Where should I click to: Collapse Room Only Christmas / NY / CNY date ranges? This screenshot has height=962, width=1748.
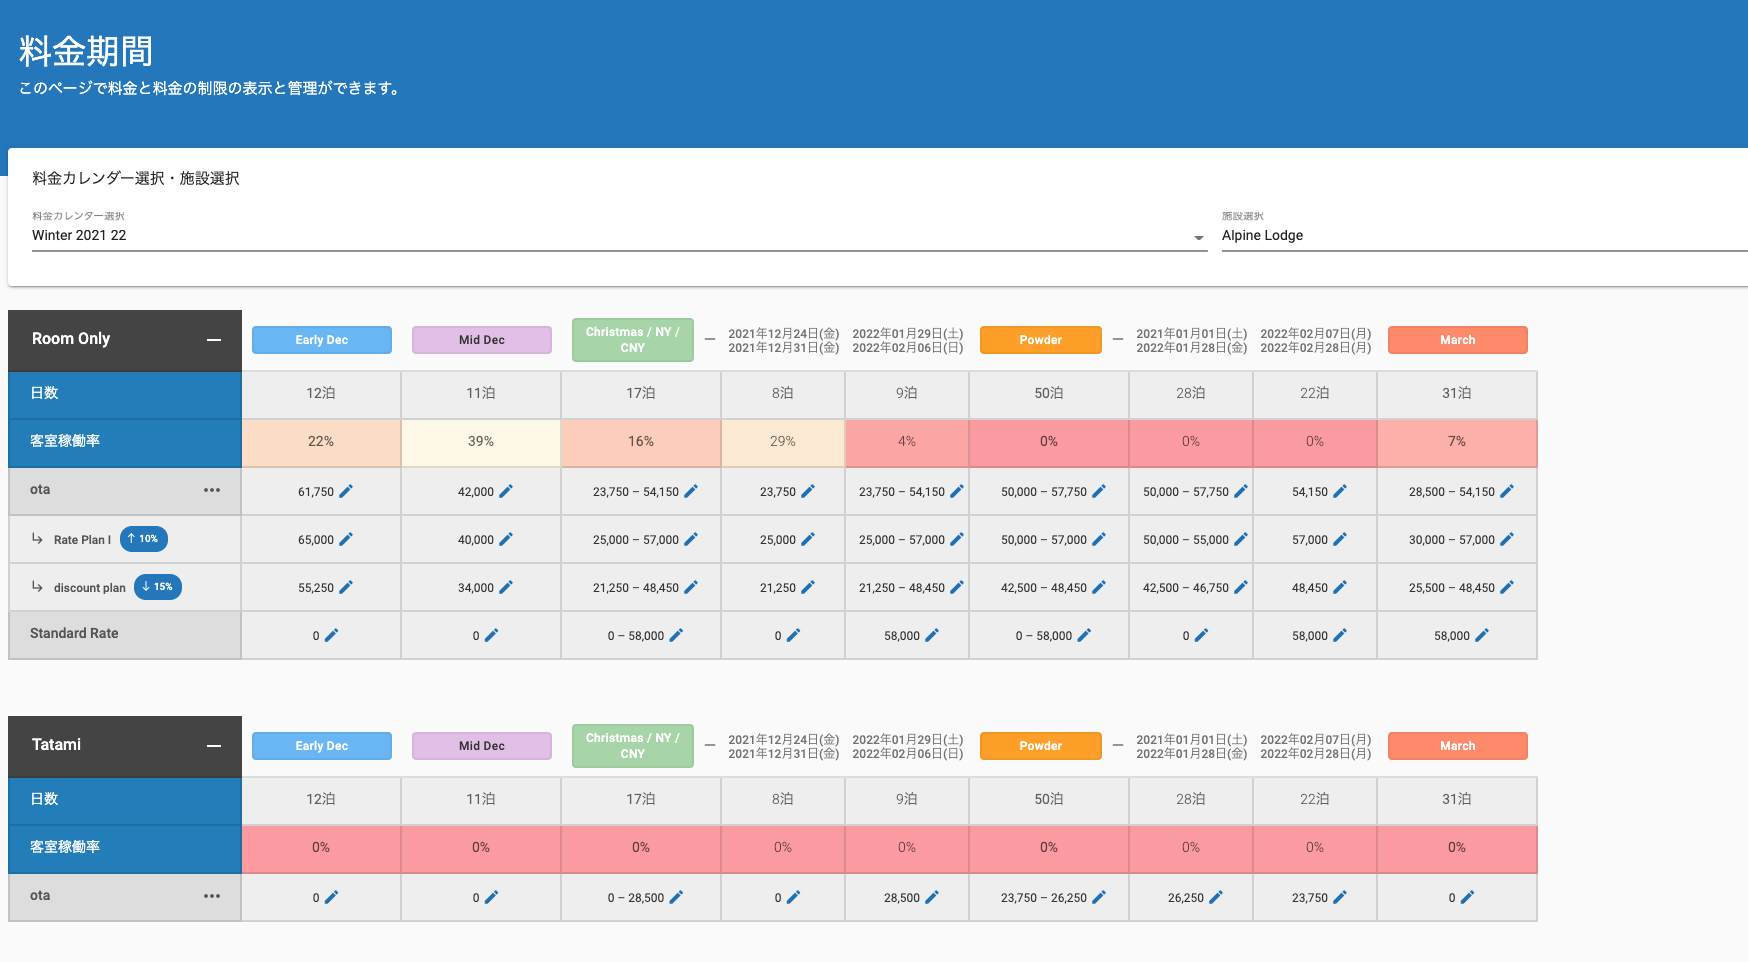coord(710,340)
